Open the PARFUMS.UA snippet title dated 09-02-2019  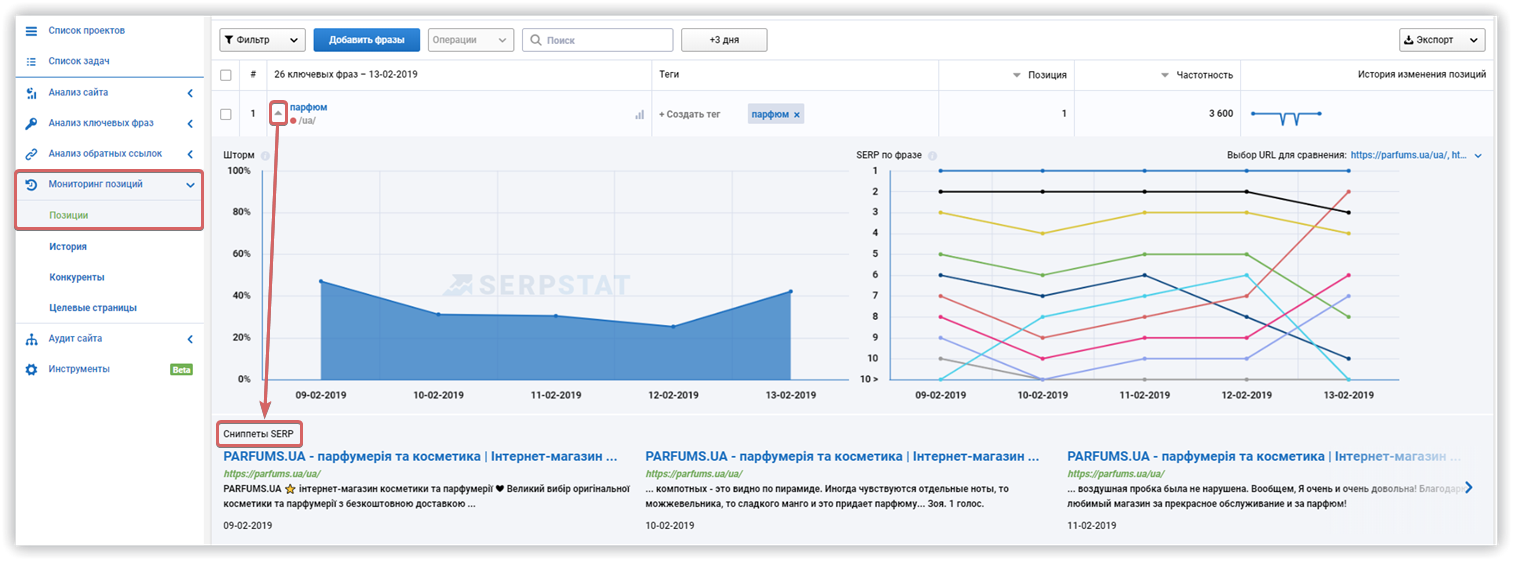coord(420,456)
